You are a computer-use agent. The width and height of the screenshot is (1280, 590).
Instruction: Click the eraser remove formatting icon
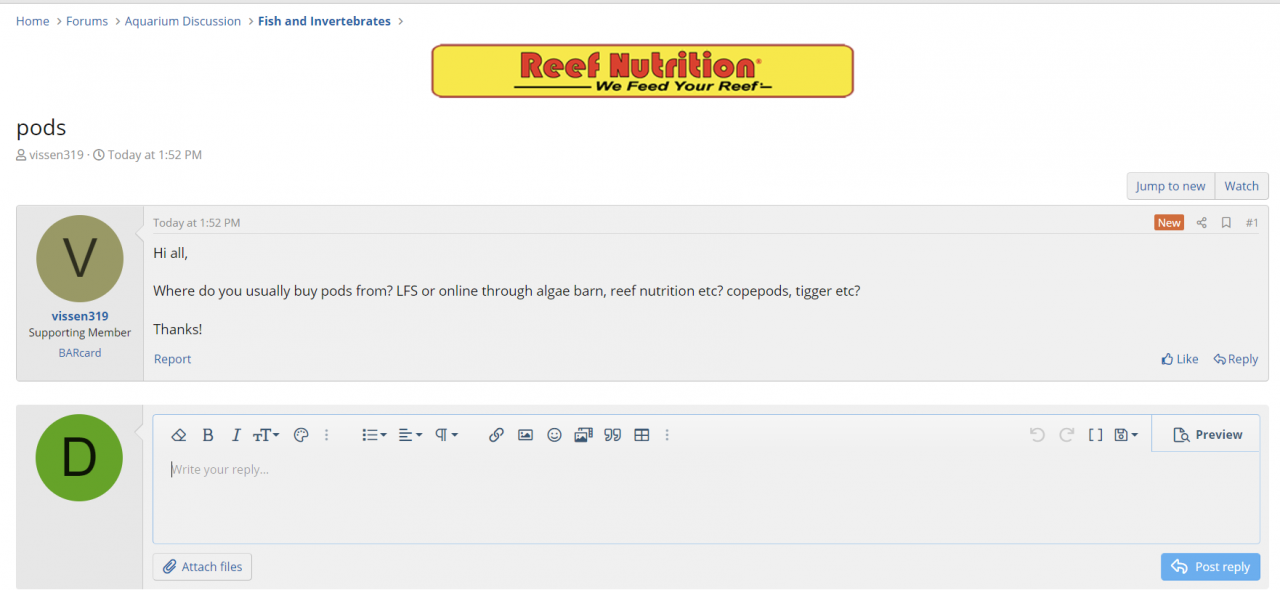point(179,435)
